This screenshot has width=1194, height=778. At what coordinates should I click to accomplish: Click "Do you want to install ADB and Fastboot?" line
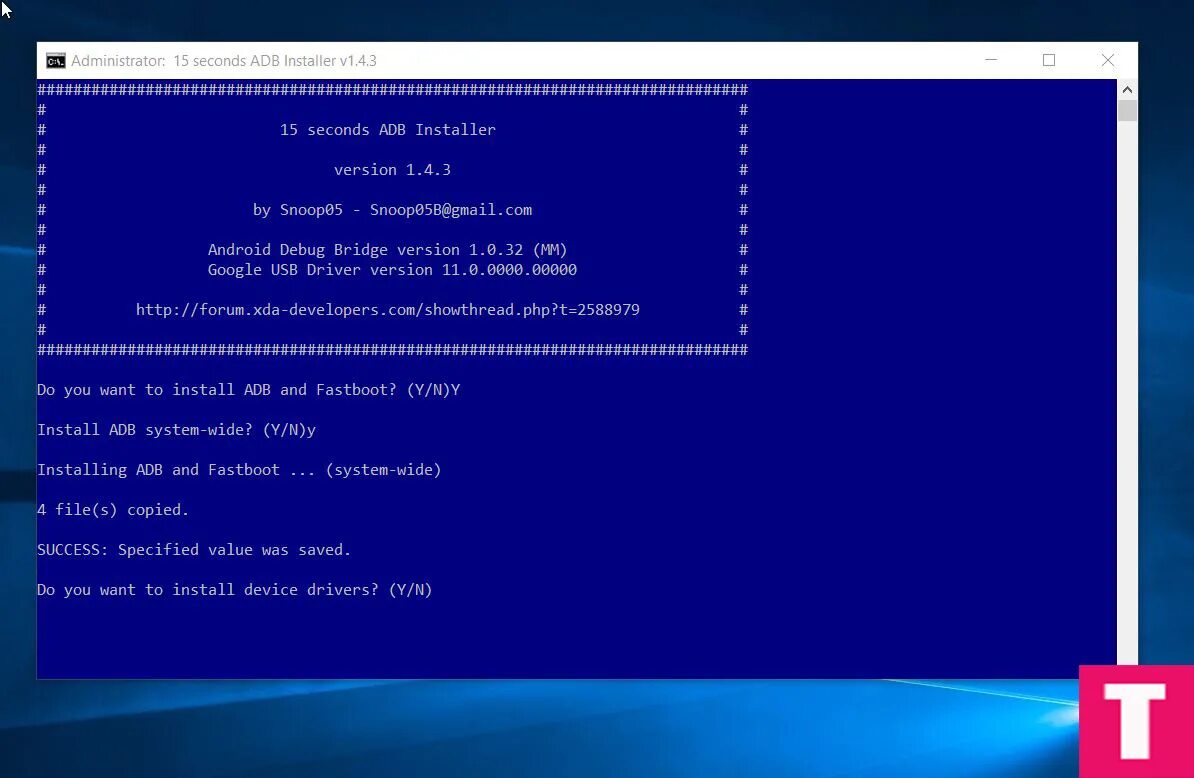click(x=249, y=390)
